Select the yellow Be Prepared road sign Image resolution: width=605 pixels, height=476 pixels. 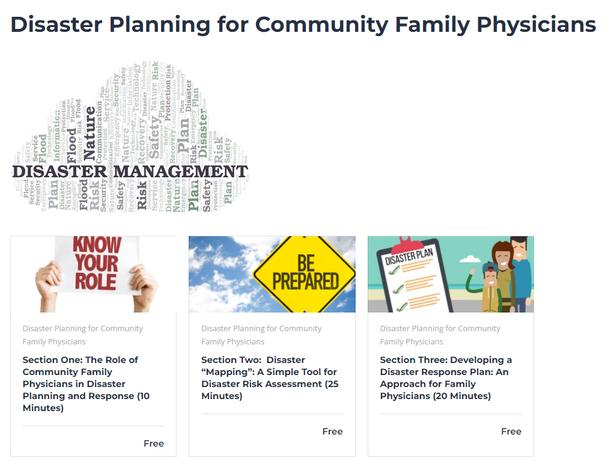coord(304,274)
